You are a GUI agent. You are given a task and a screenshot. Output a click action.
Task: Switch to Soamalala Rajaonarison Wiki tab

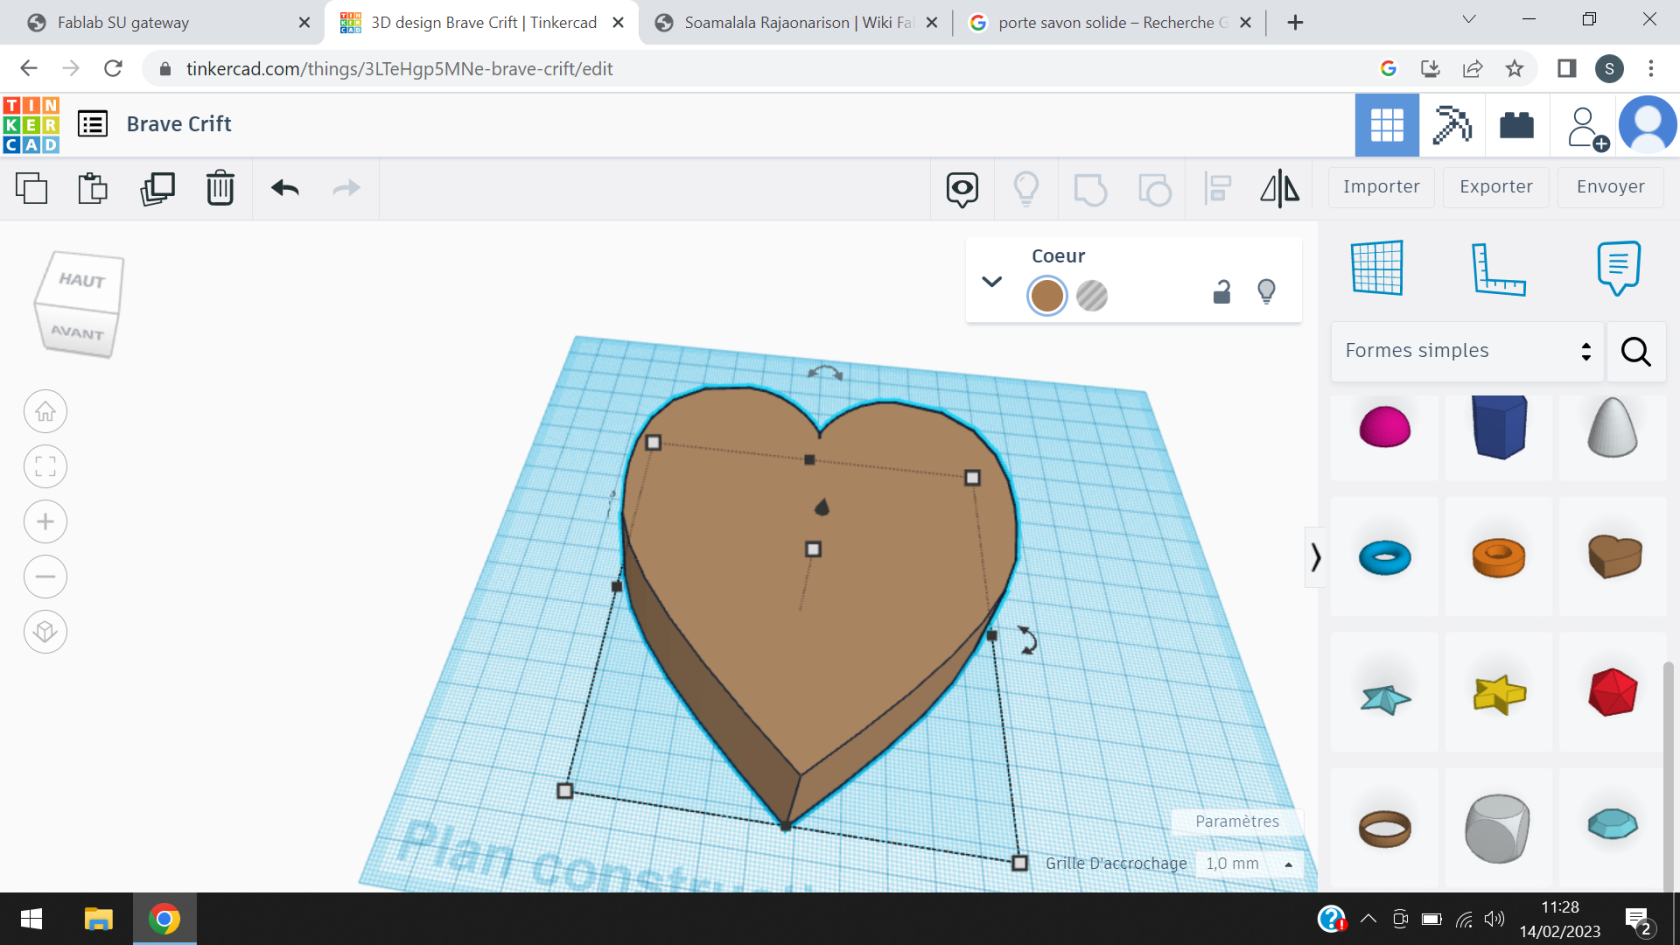click(797, 22)
